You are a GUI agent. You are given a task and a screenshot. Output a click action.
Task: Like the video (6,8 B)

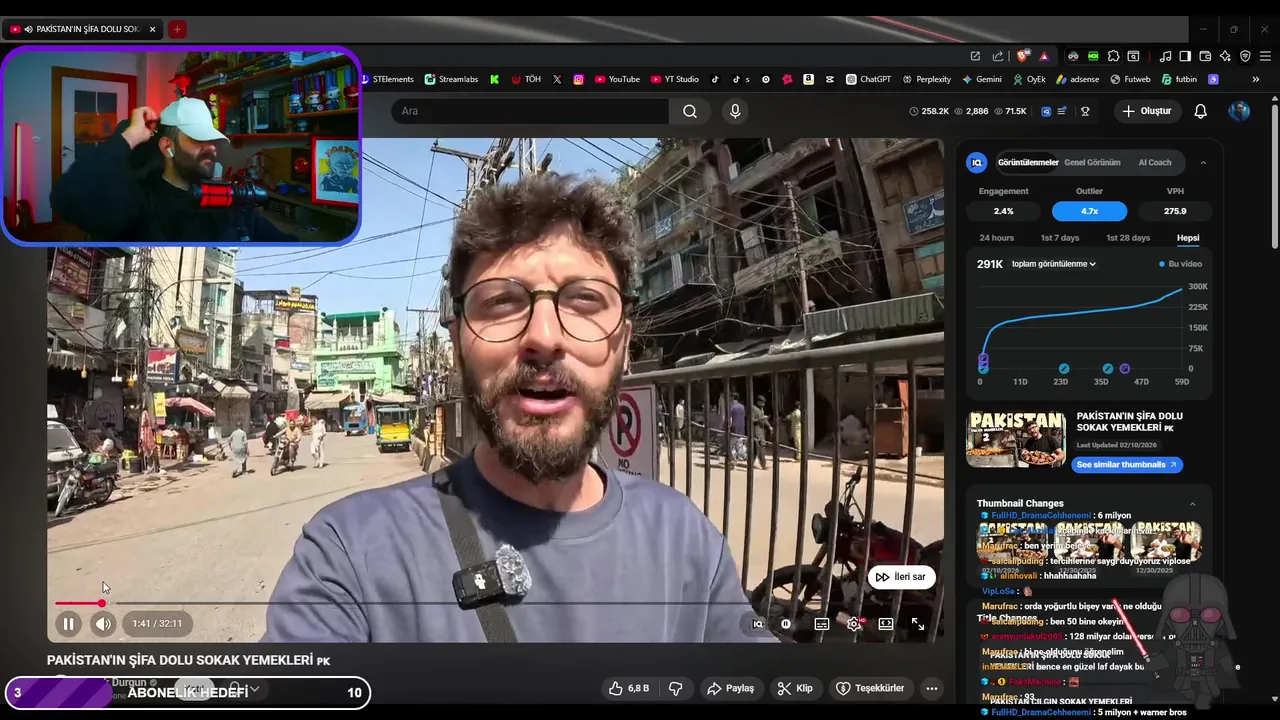[628, 688]
